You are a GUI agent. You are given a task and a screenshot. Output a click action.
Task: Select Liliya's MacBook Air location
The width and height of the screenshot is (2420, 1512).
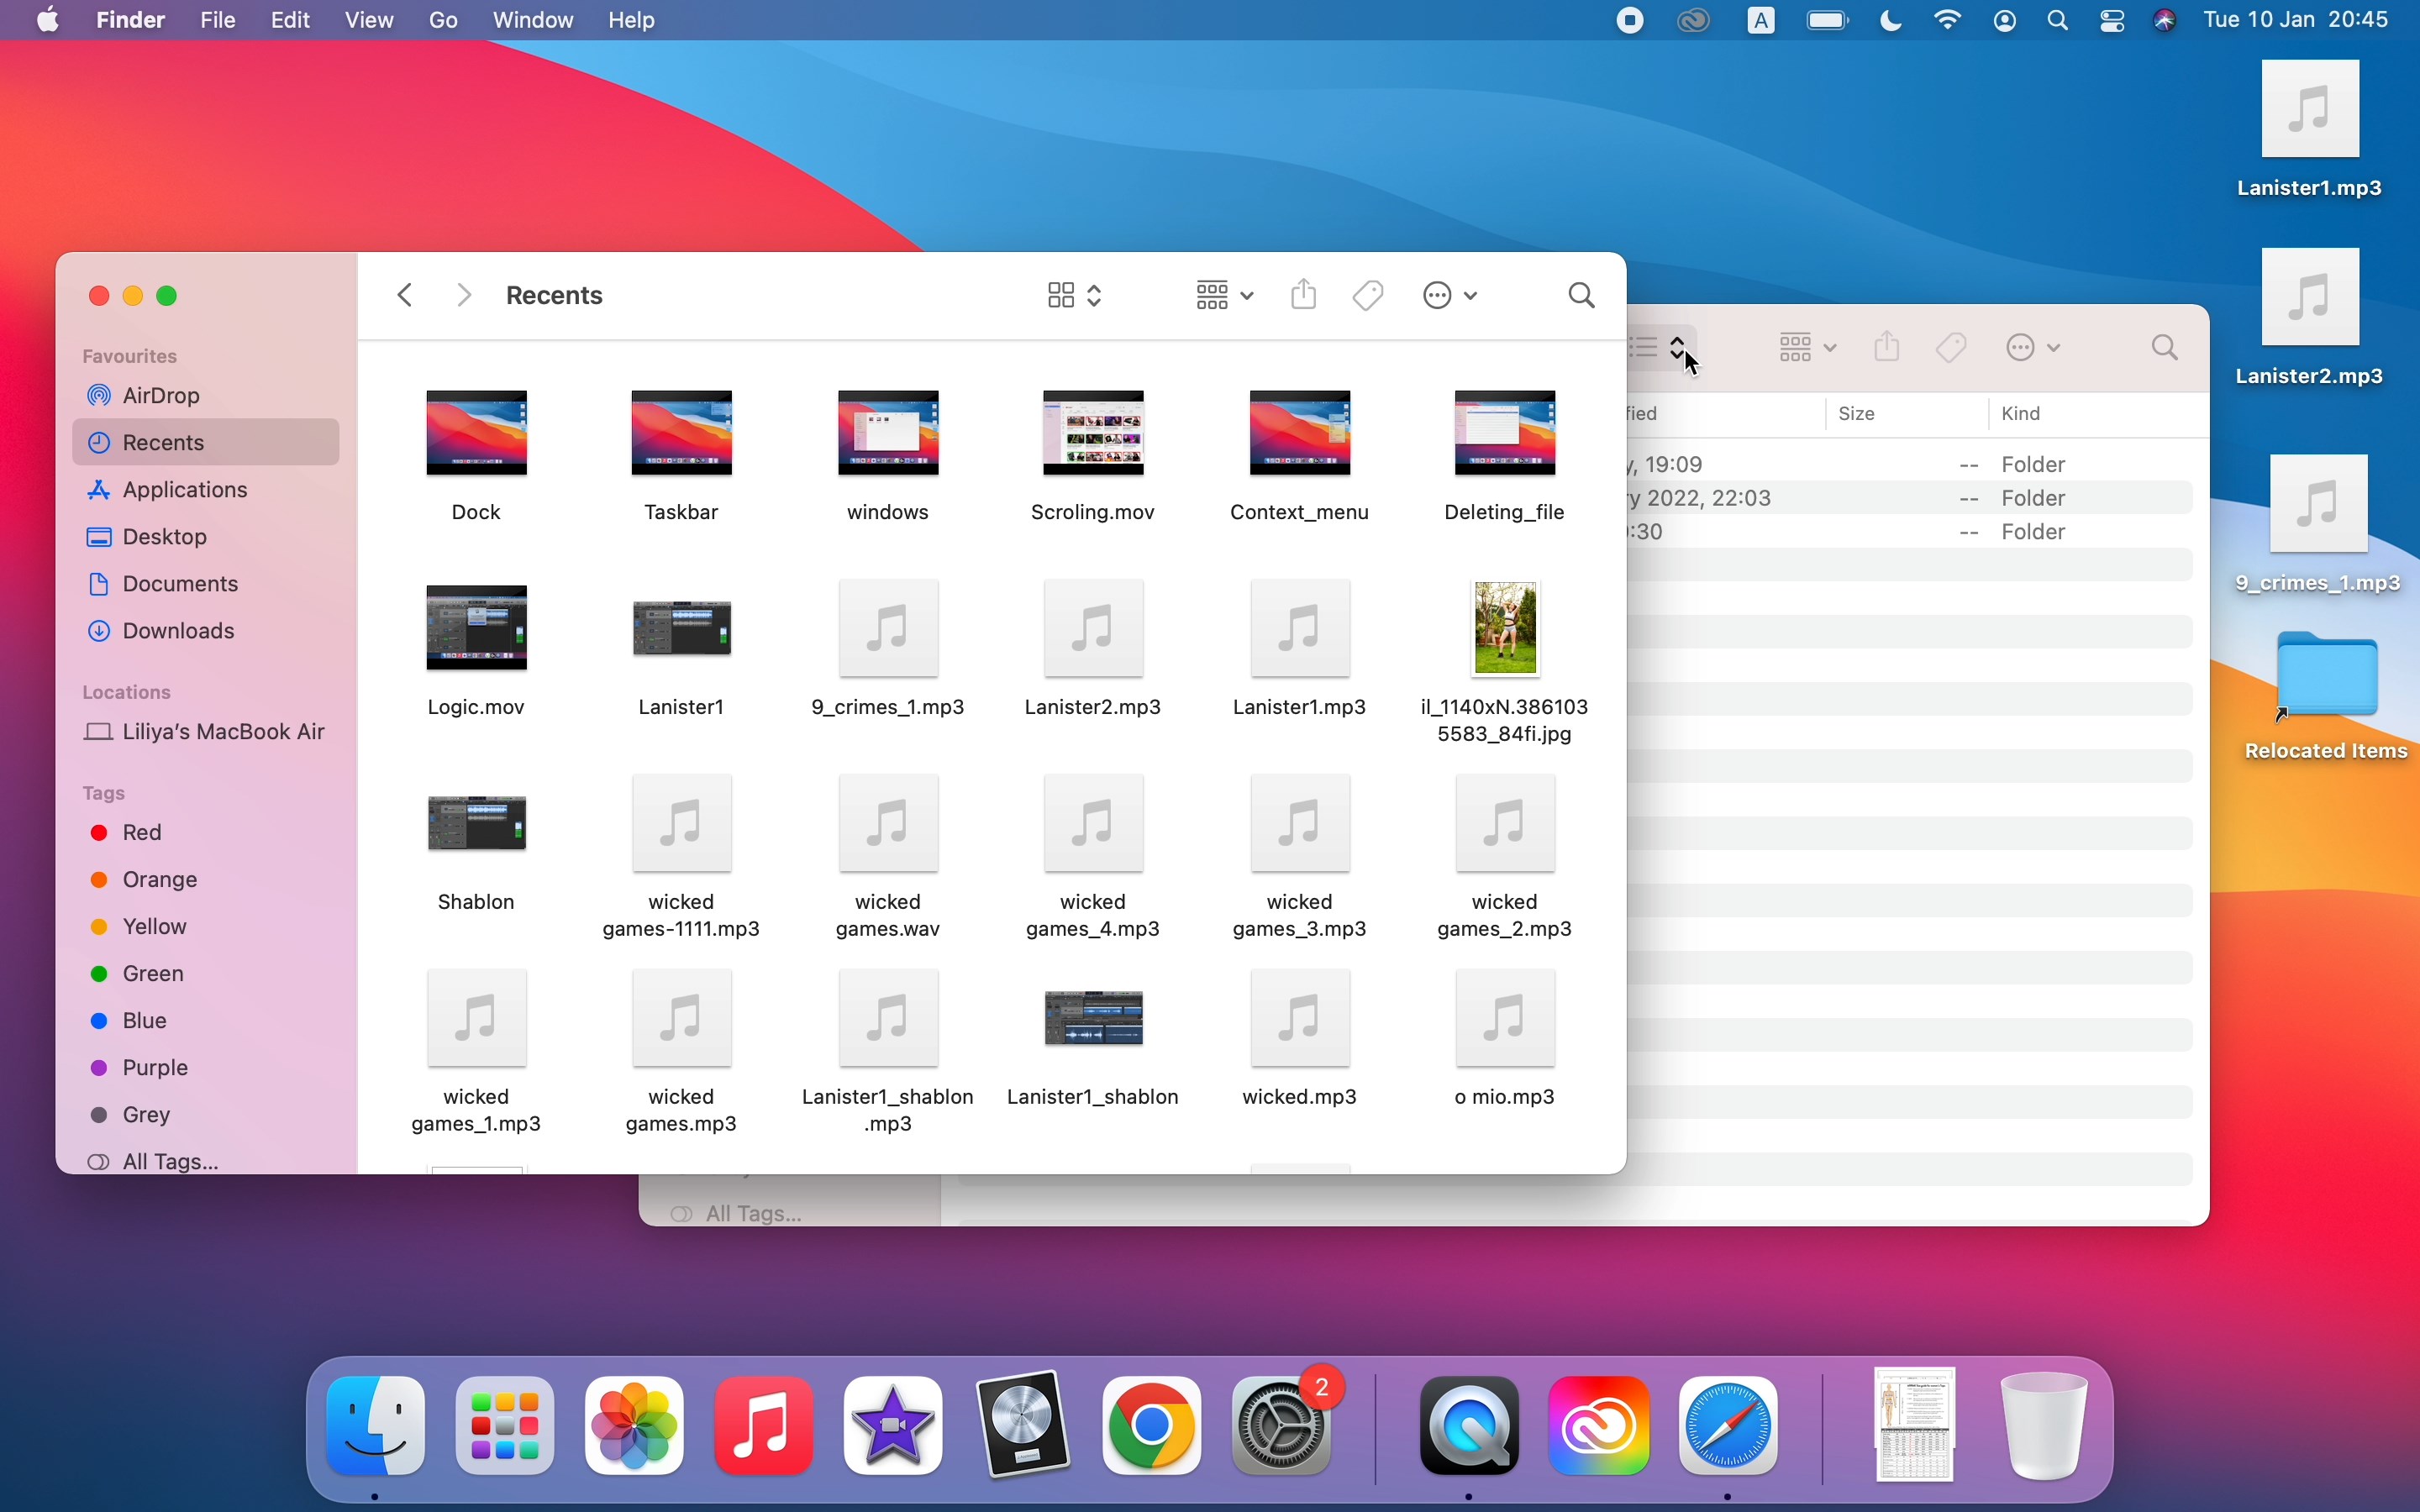click(x=206, y=732)
